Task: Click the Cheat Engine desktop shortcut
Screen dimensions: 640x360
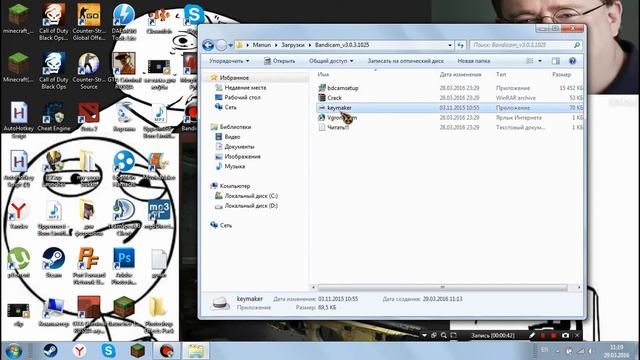Action: pyautogui.click(x=53, y=117)
